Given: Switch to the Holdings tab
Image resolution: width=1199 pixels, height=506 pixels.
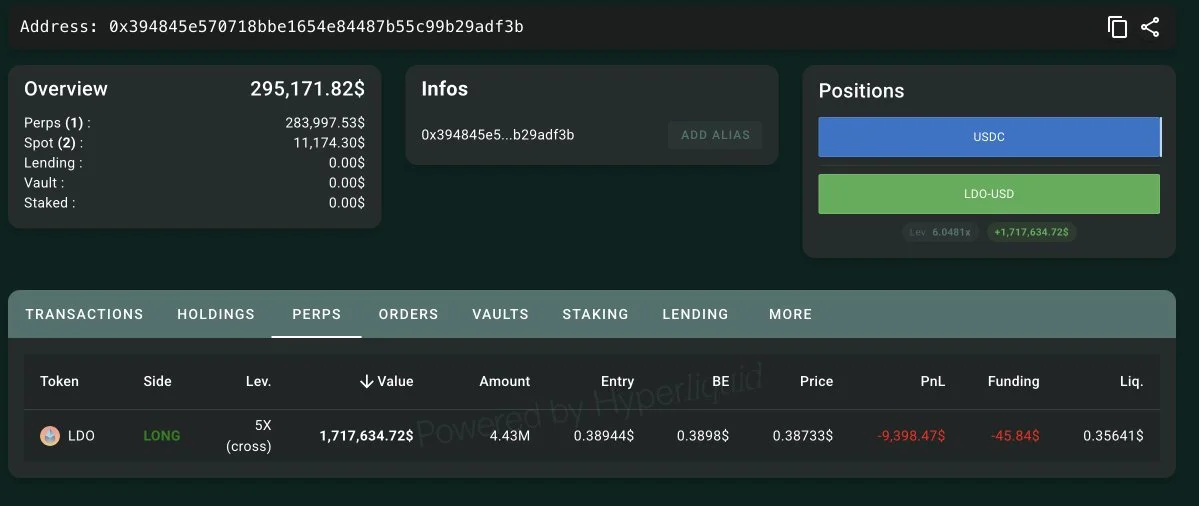Looking at the screenshot, I should 216,314.
